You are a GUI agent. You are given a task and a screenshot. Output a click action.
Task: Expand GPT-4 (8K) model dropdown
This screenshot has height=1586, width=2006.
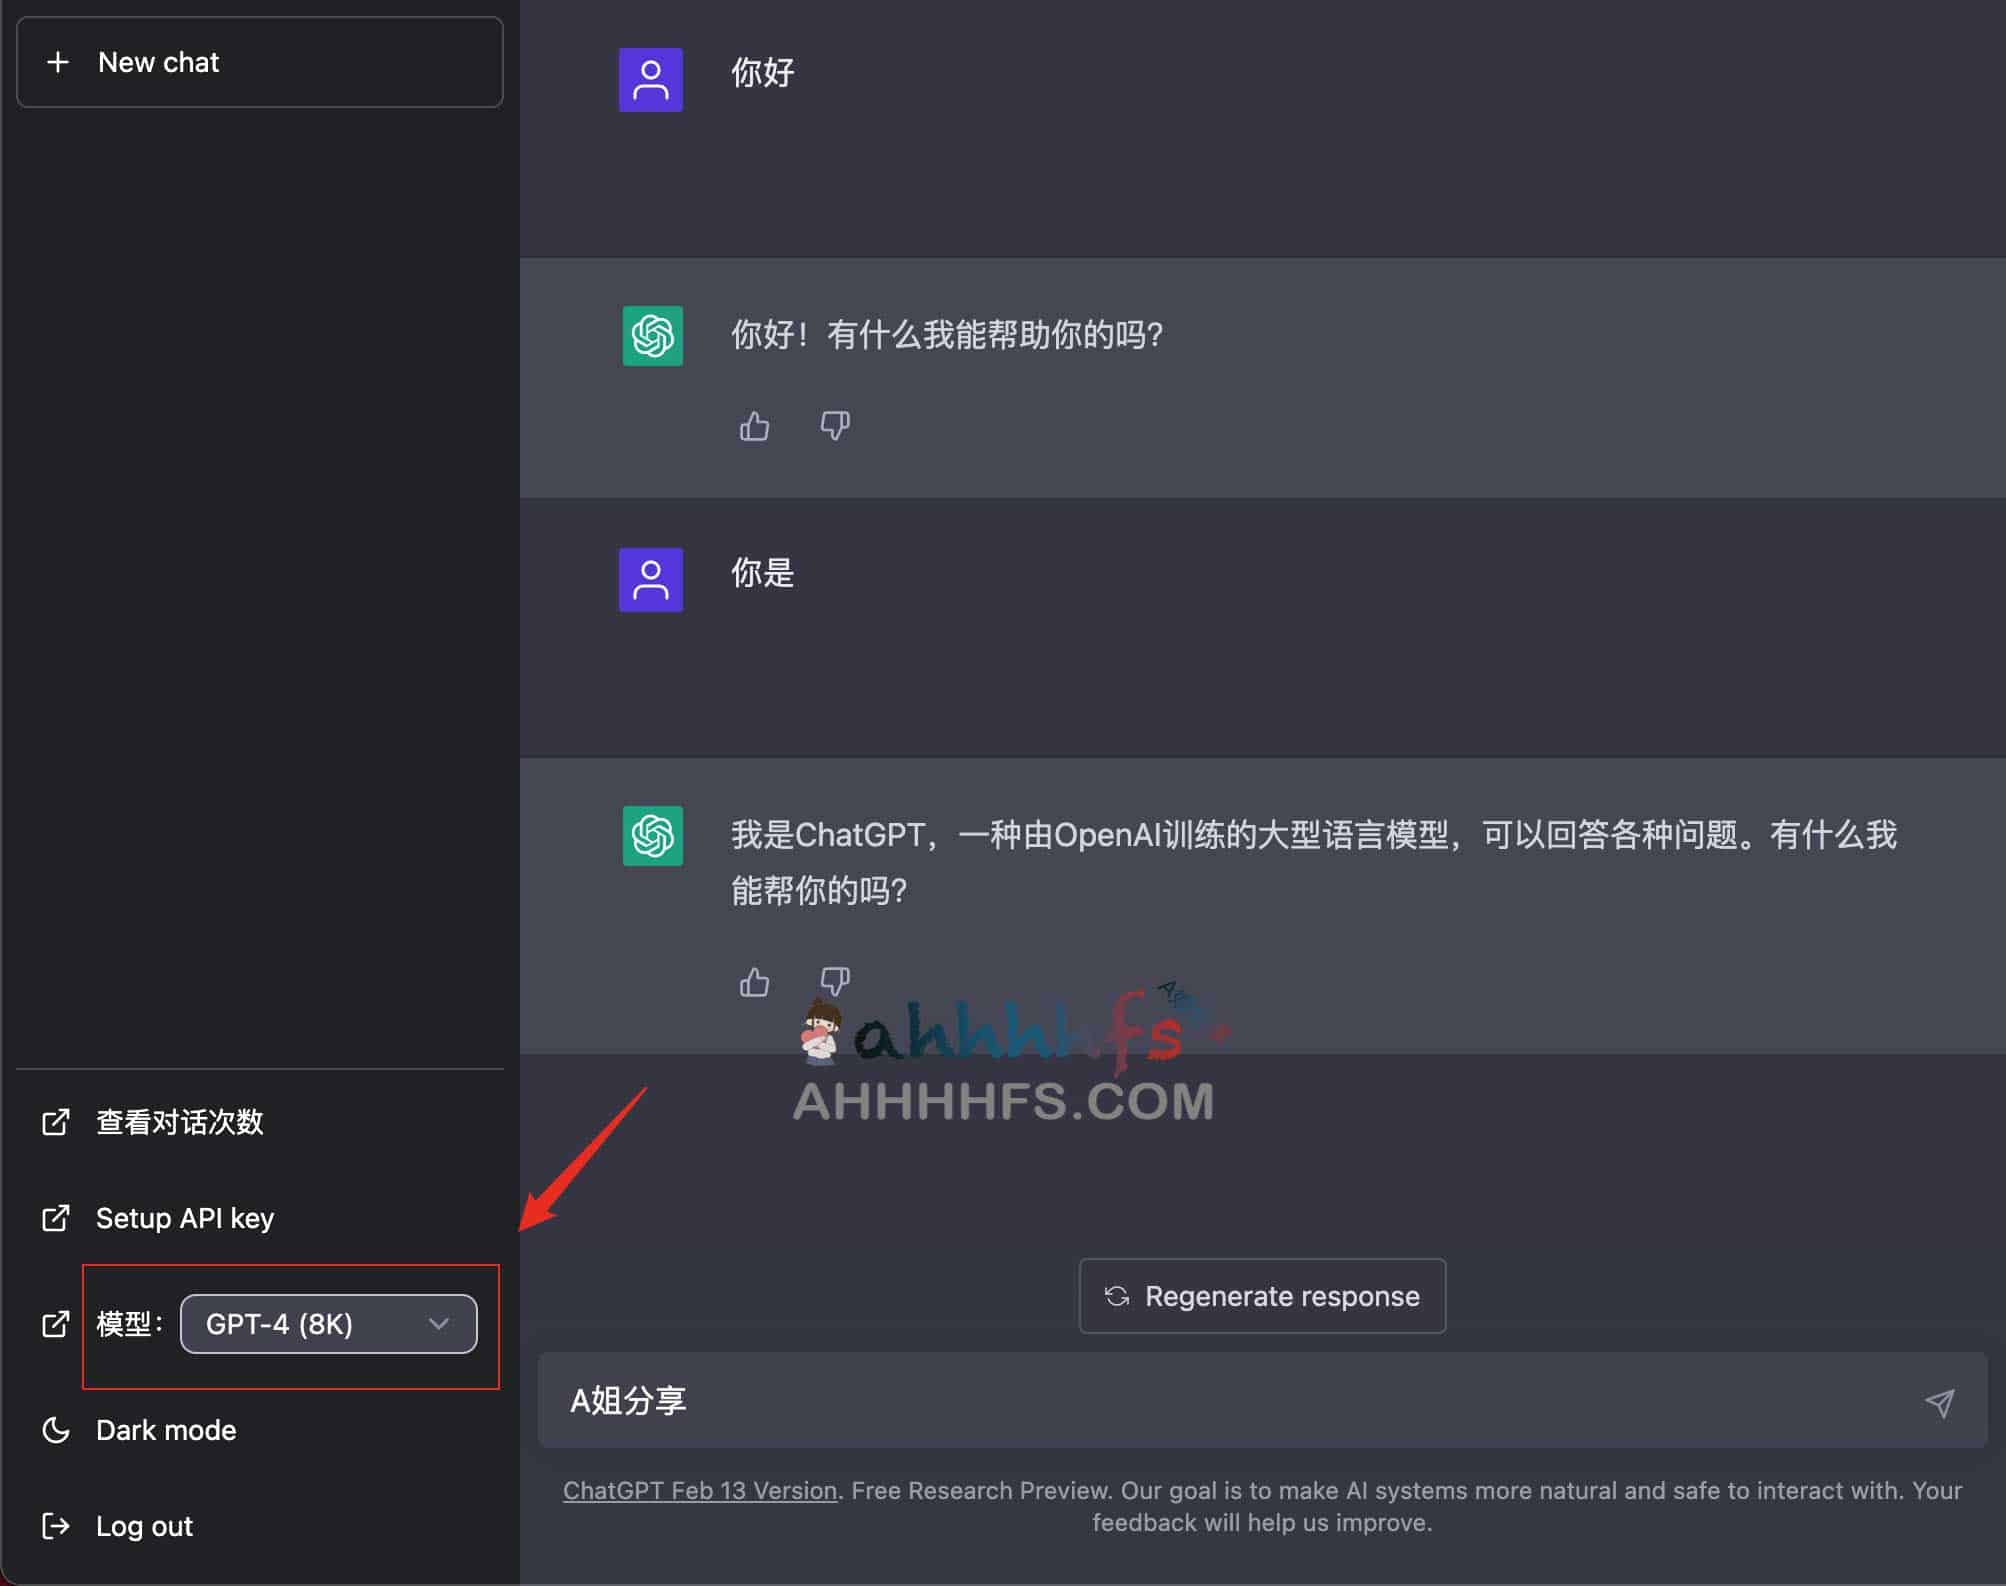pyautogui.click(x=327, y=1324)
